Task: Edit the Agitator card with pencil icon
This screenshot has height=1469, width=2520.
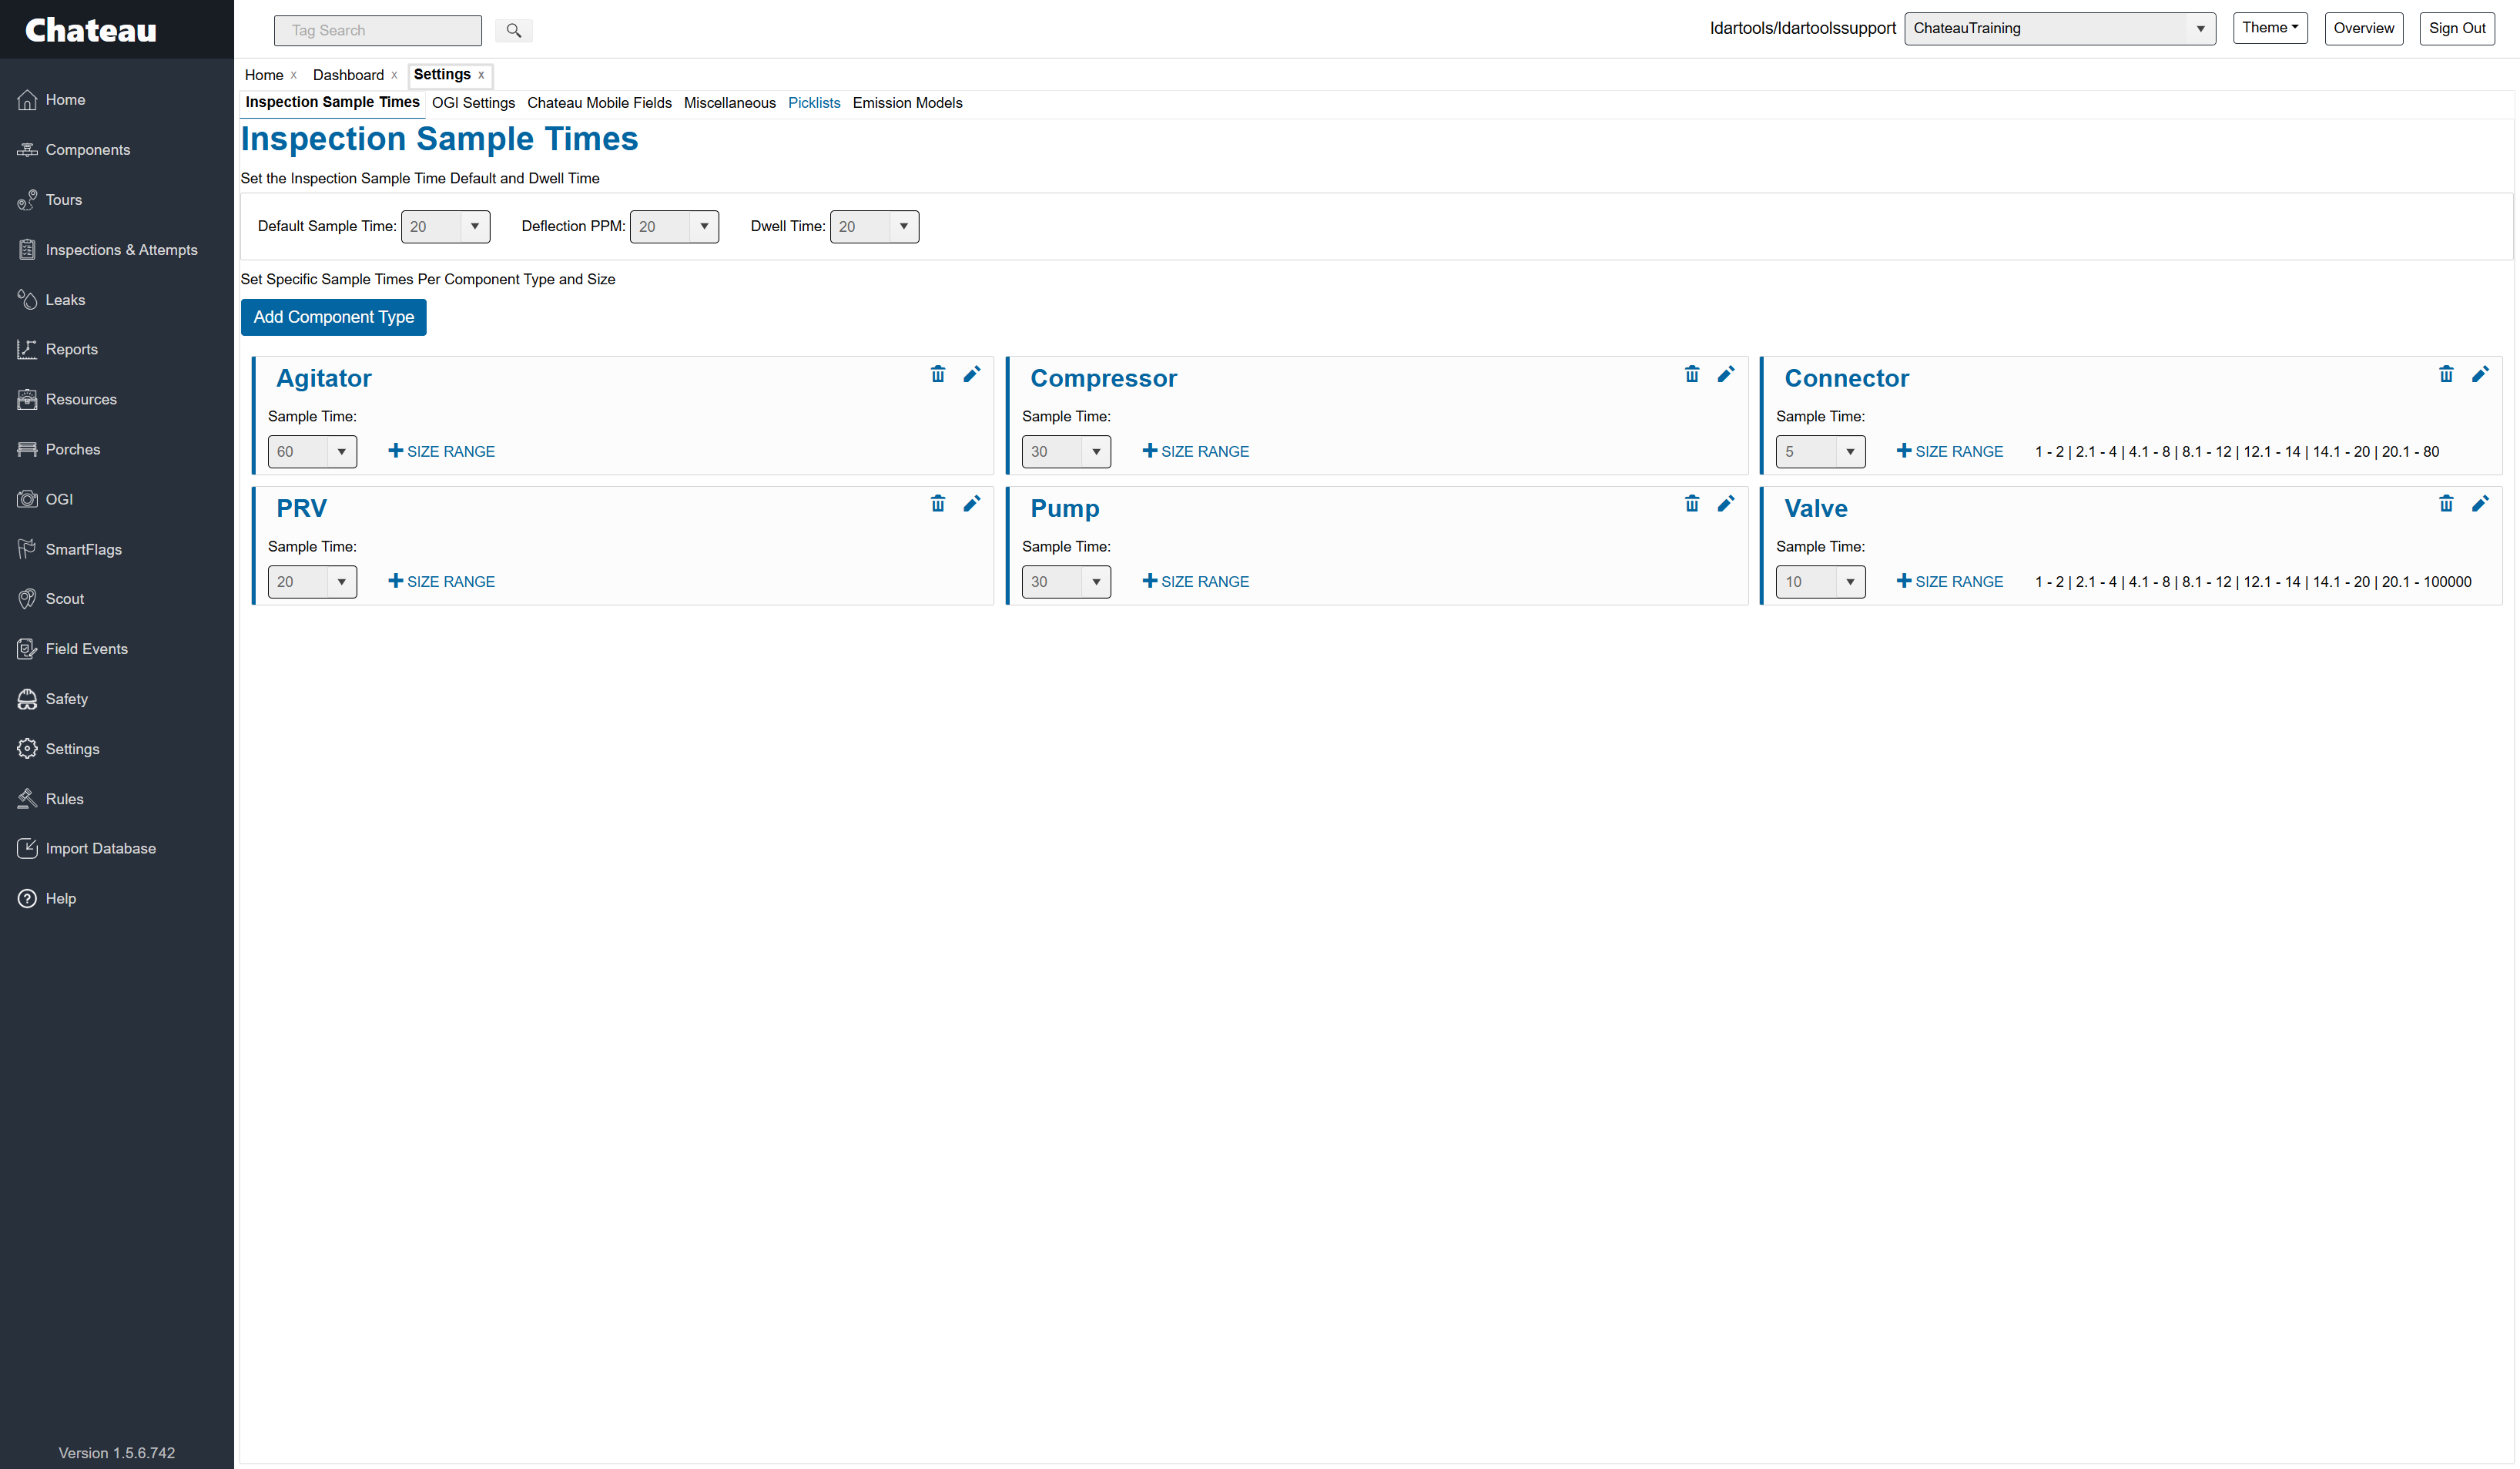Action: coord(972,374)
